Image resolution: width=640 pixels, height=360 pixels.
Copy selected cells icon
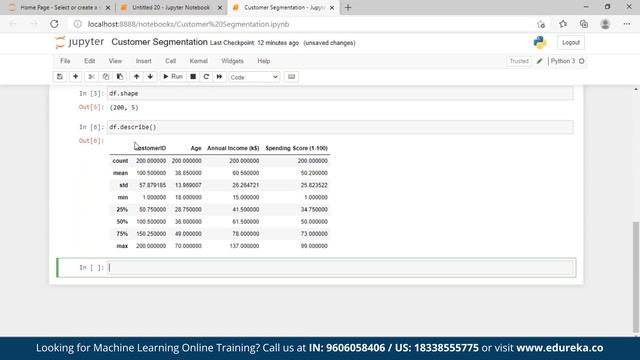[x=106, y=77]
